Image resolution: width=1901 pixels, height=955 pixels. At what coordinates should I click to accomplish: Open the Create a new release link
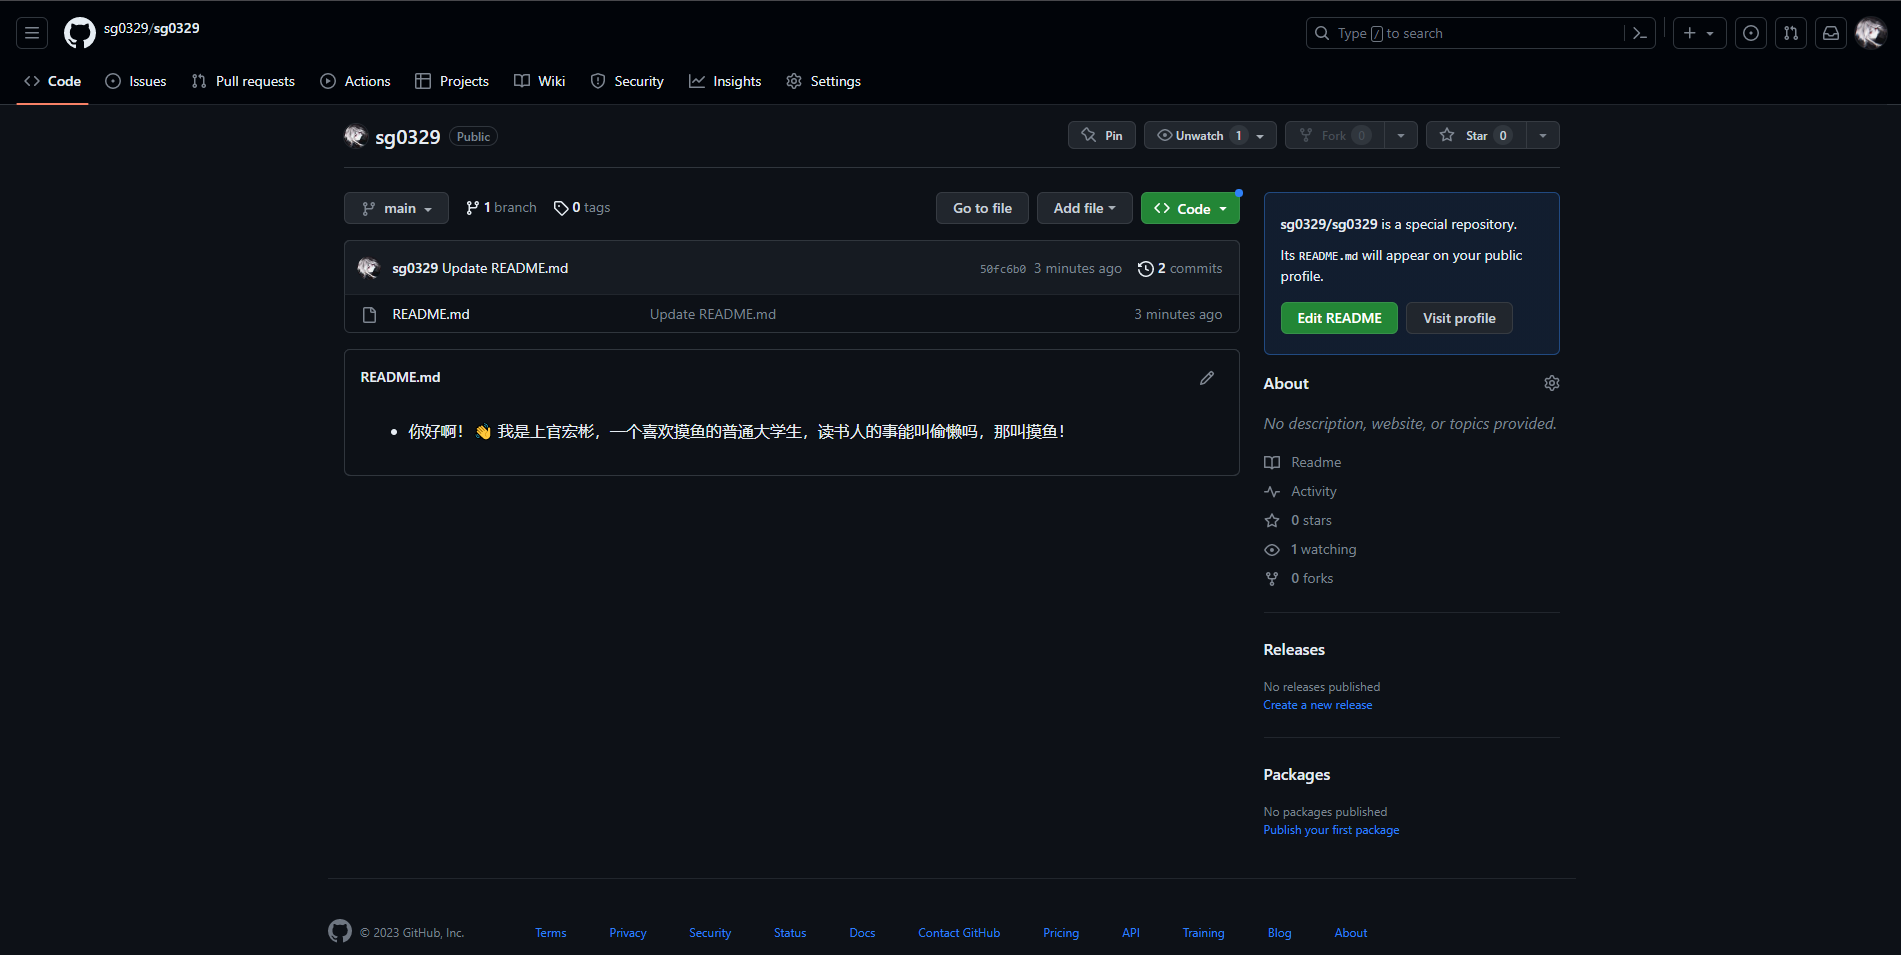[x=1318, y=705]
